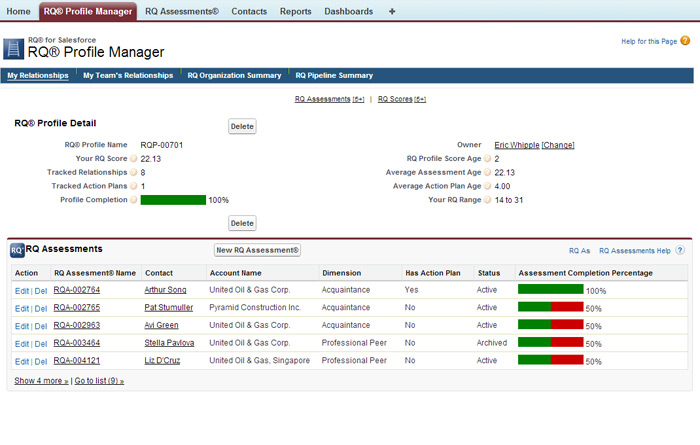Open assessment RQA-002764 record
Screen dimensions: 700x445
(77, 290)
